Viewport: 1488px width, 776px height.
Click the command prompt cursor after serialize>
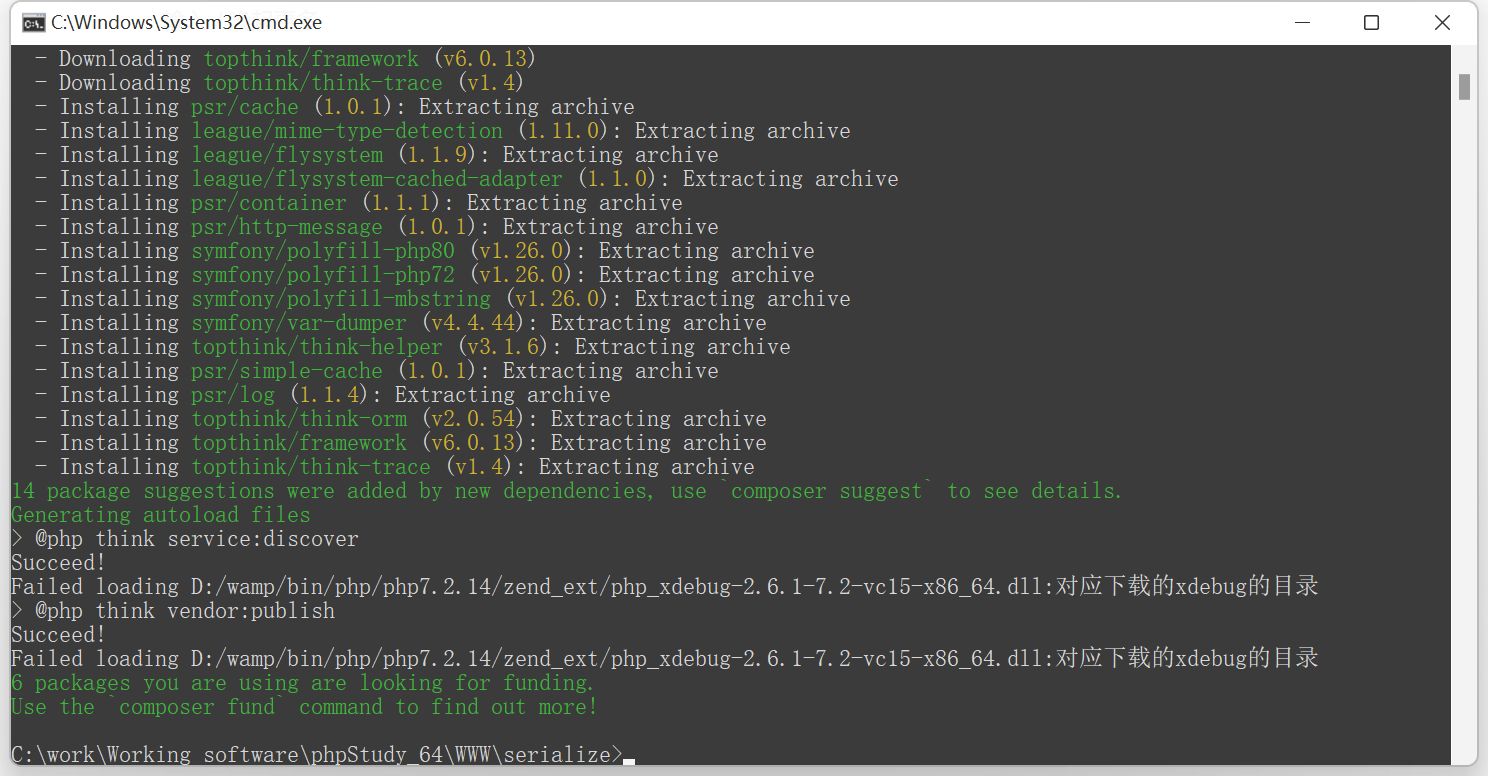[629, 762]
